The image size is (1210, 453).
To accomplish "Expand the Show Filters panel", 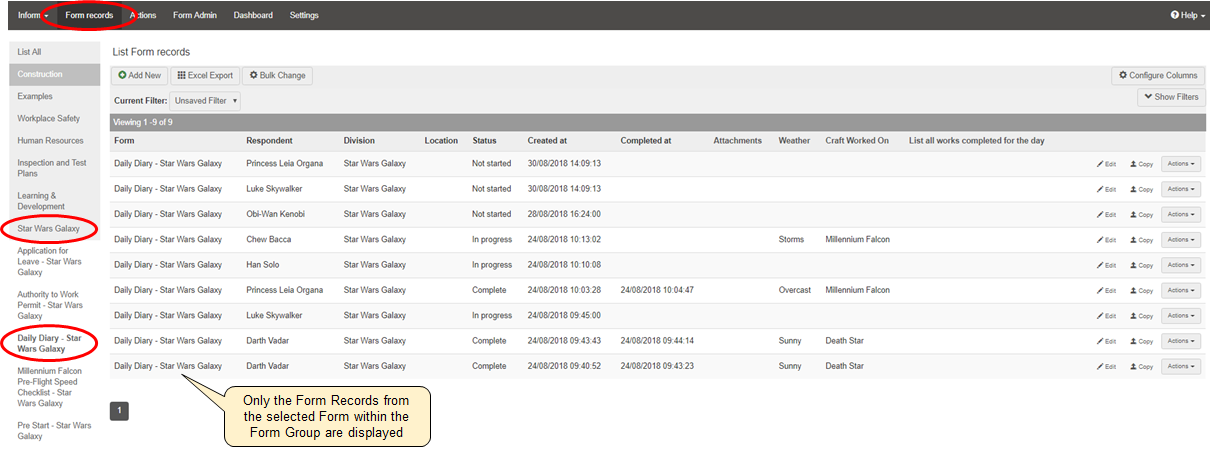I will pyautogui.click(x=1171, y=97).
